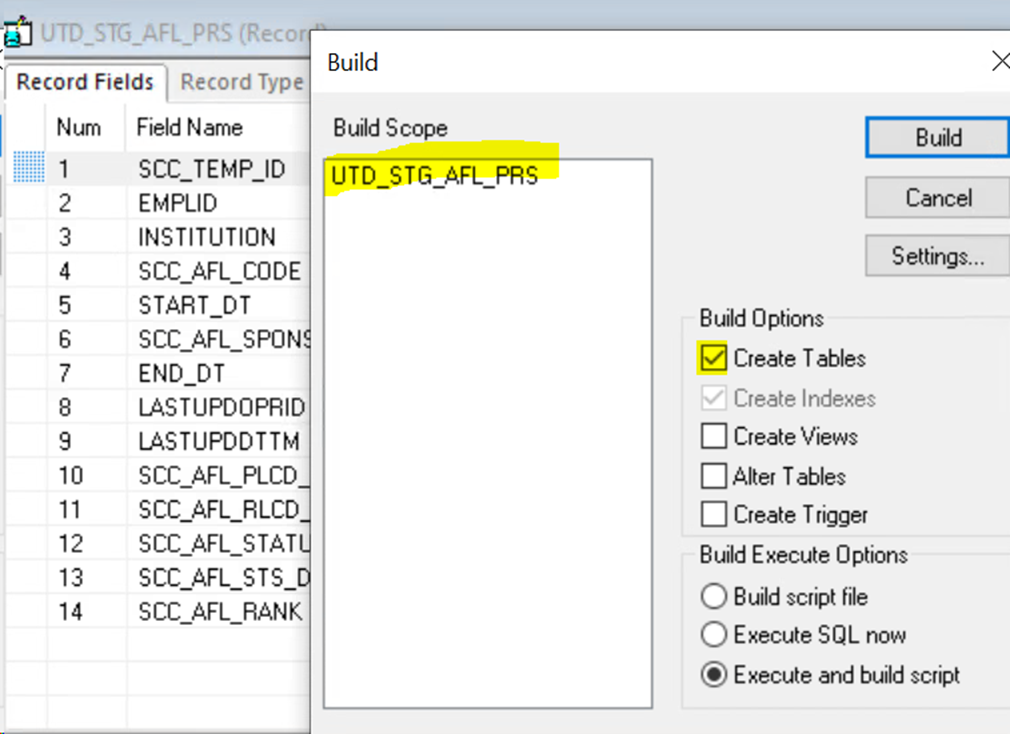The height and width of the screenshot is (734, 1010).
Task: Select the Build script file radio
Action: tap(713, 597)
